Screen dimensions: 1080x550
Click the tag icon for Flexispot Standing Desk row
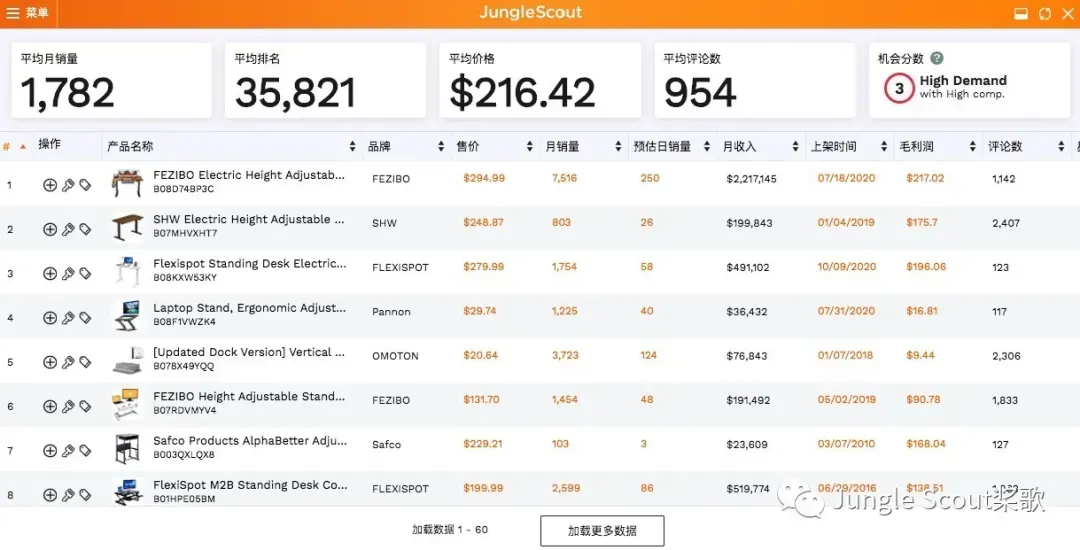coord(85,273)
